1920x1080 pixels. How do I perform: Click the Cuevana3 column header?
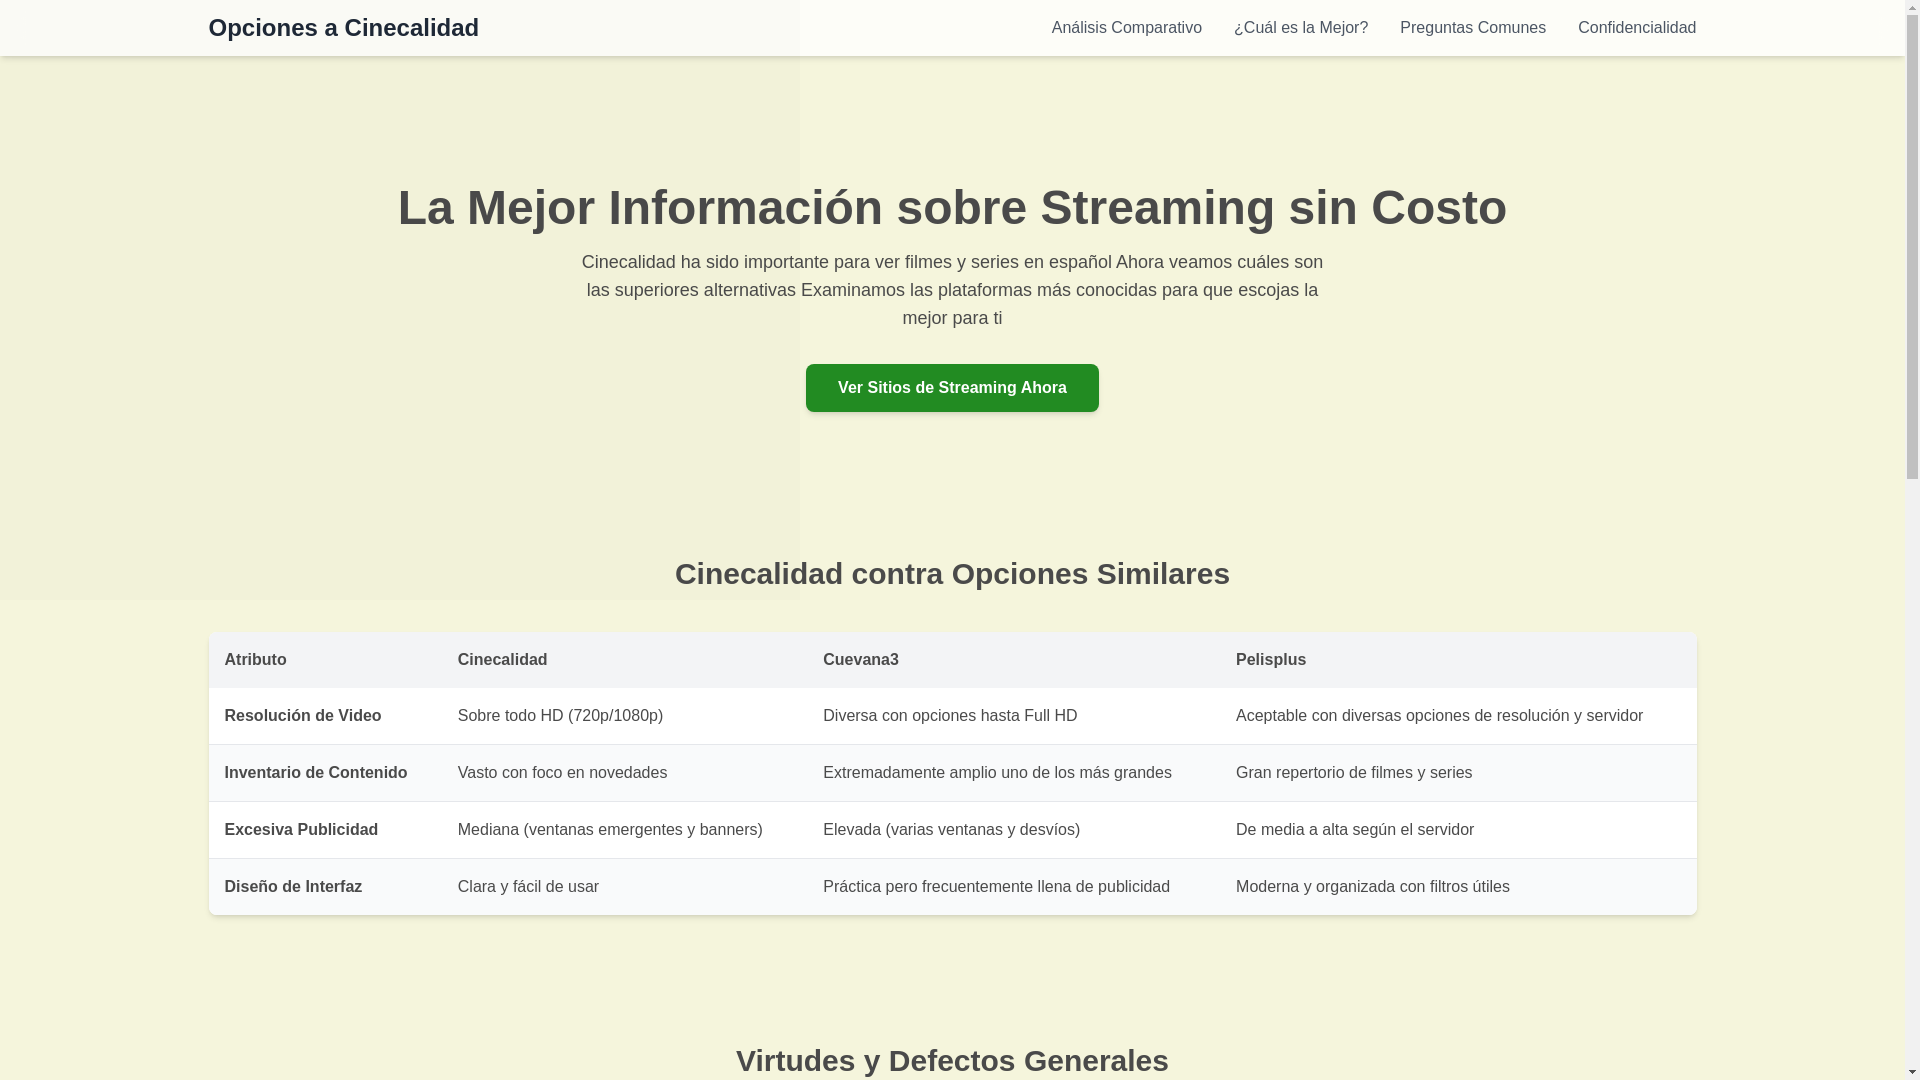pos(1013,660)
